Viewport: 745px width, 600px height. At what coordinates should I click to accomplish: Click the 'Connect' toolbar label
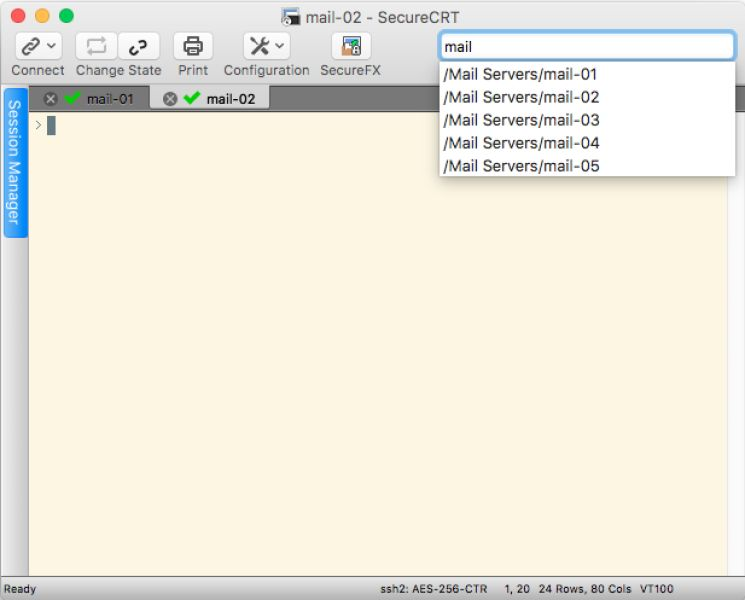38,70
